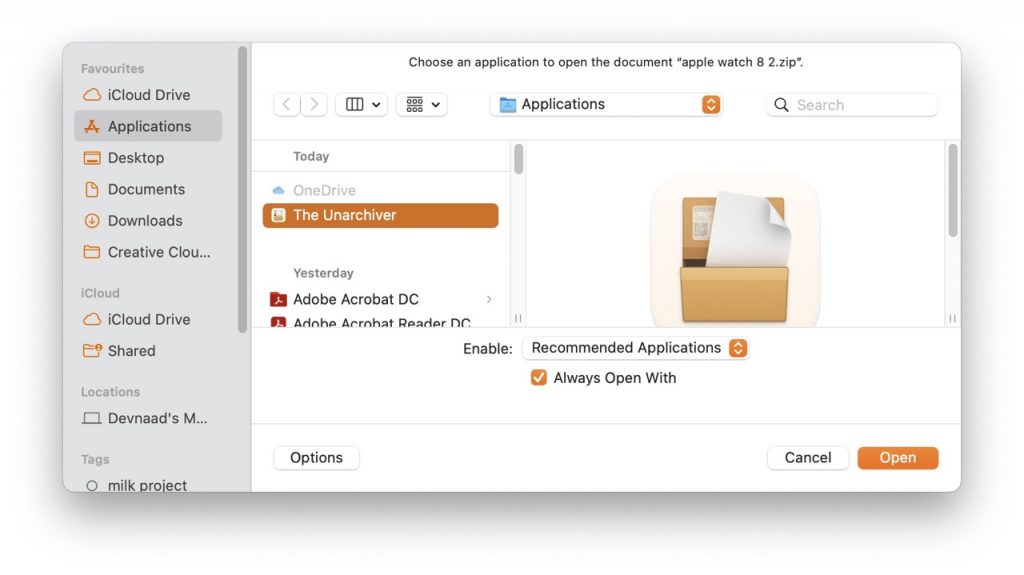
Task: Click the iCloud Drive cloud icon in Favourites
Action: click(92, 95)
